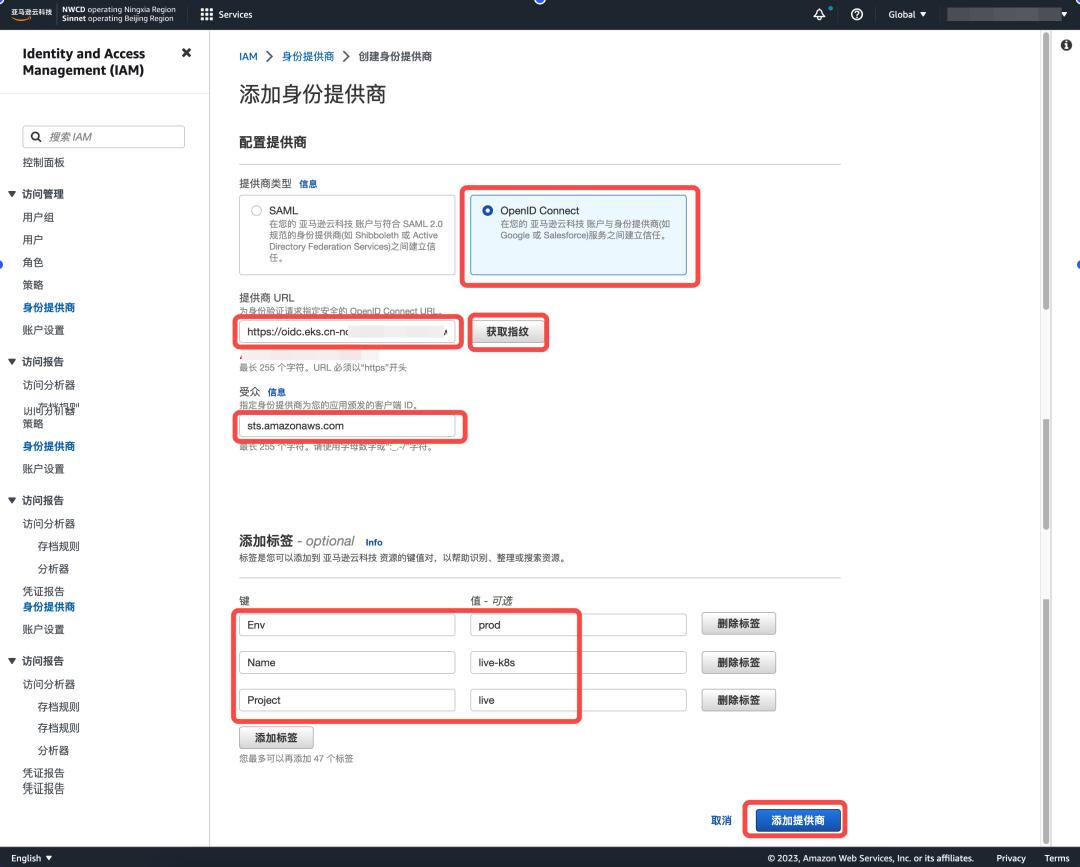
Task: Close the IAM navigation sidebar with the X
Action: [185, 54]
